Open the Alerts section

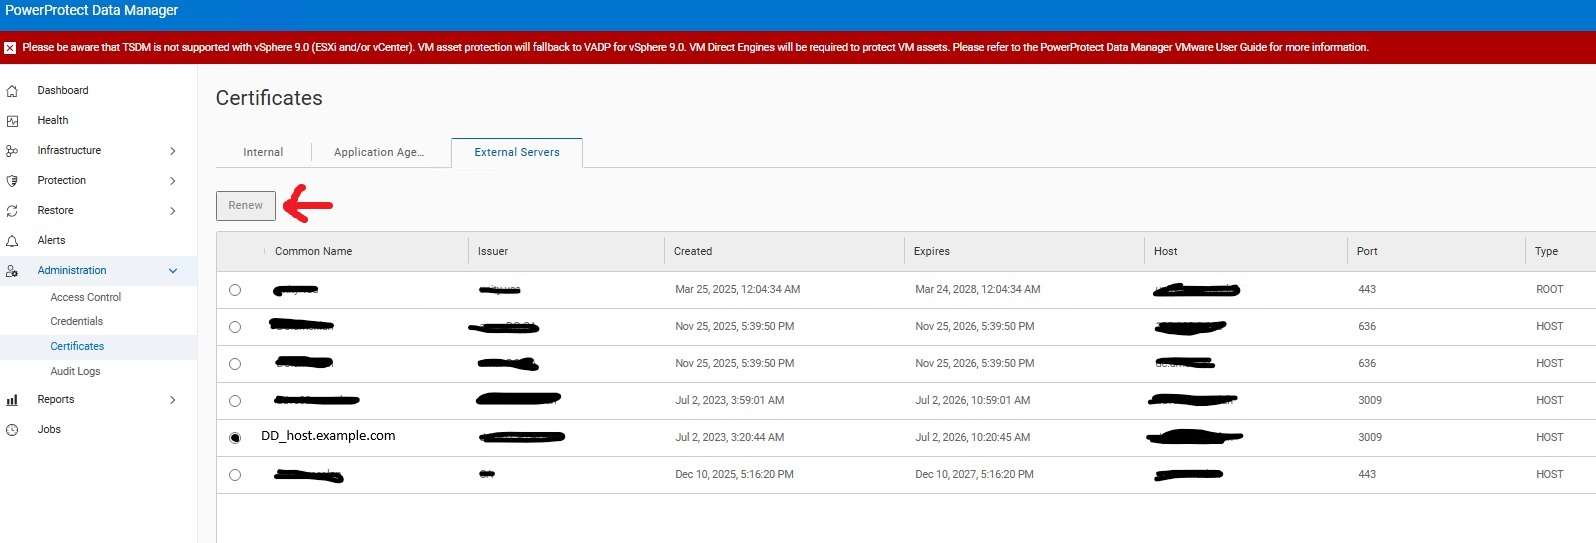coord(51,240)
